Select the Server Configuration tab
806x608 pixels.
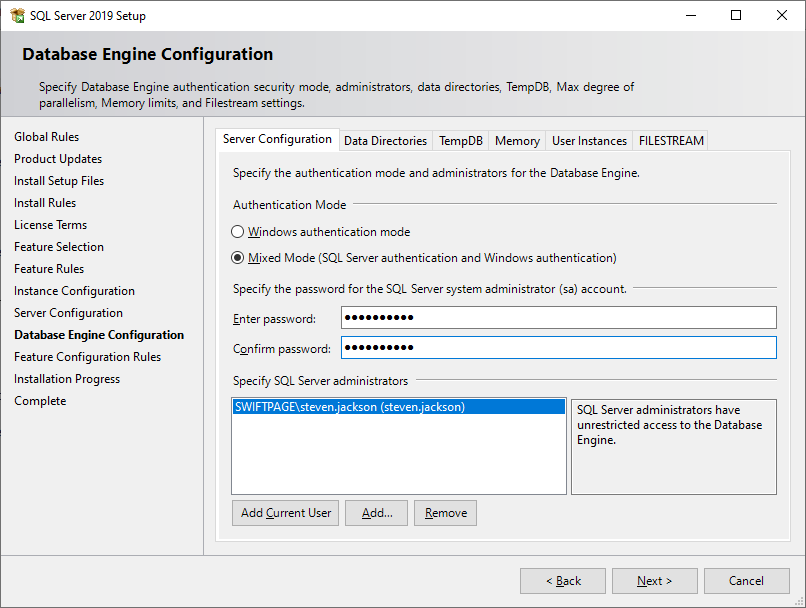[x=277, y=140]
